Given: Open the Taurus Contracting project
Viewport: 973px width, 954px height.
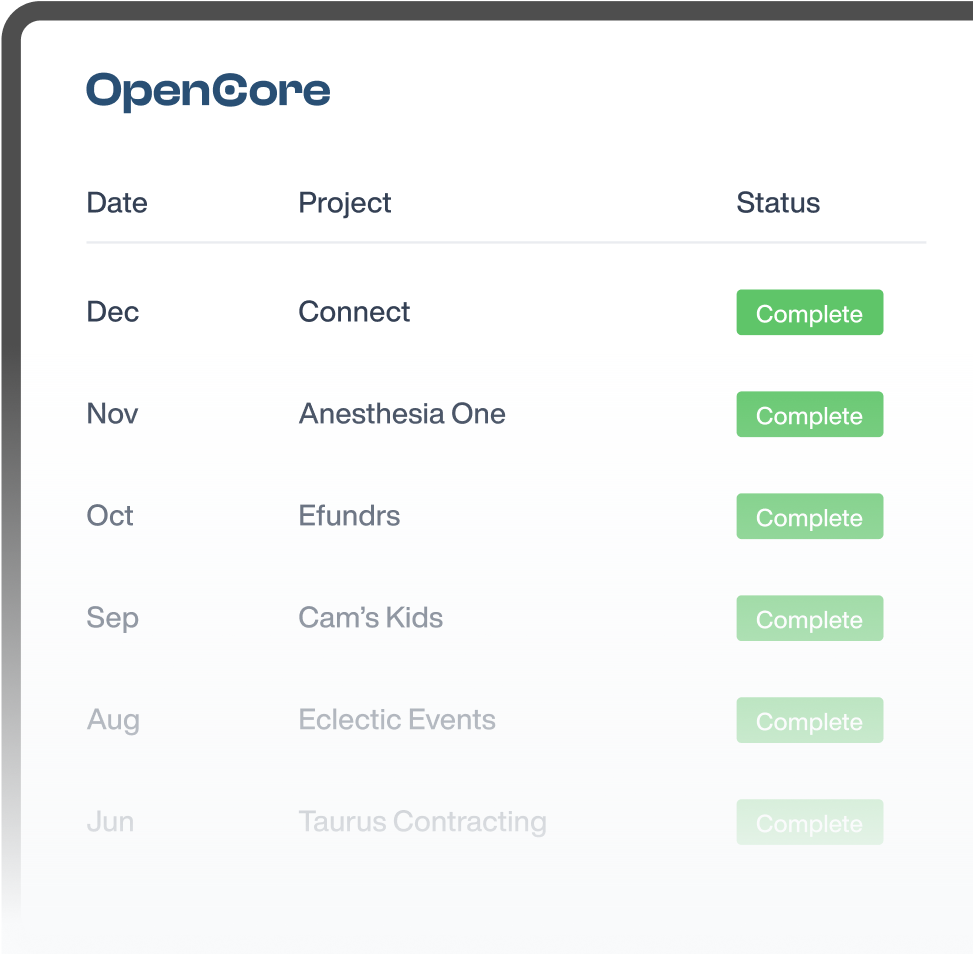Looking at the screenshot, I should [x=423, y=821].
